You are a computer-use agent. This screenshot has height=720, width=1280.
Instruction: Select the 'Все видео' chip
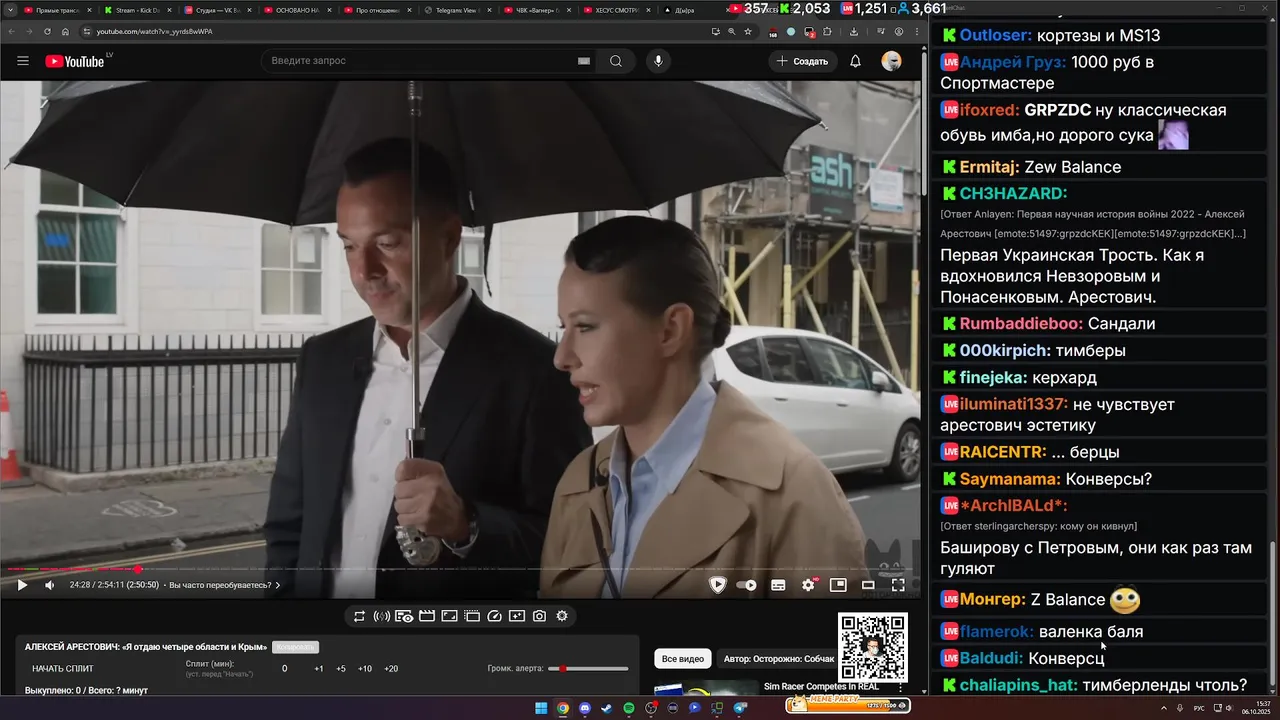click(683, 658)
